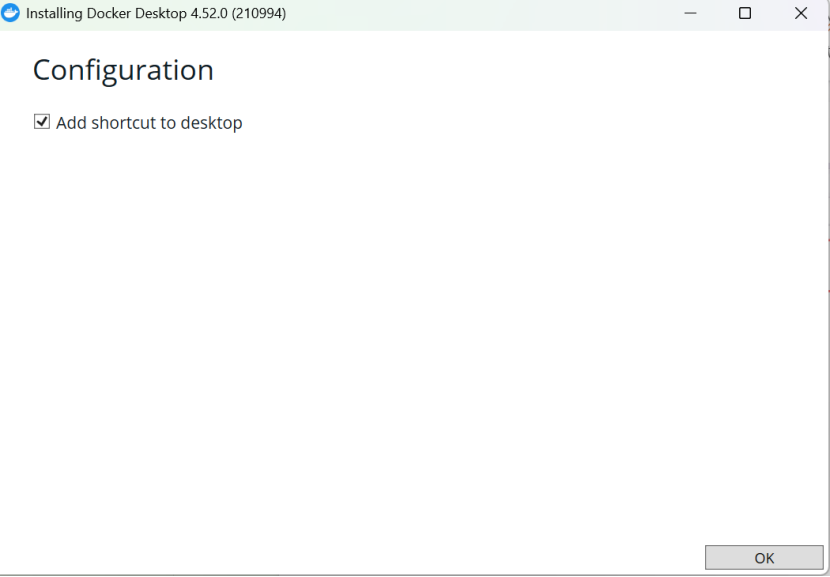Maximize the Docker Desktop installer window
The height and width of the screenshot is (577, 830).
[745, 13]
